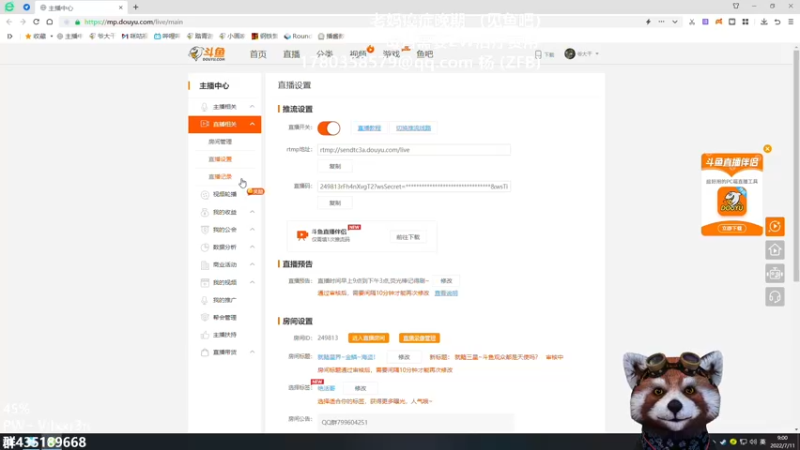Image resolution: width=800 pixels, height=450 pixels.
Task: Click the home icon on right toolbar
Action: (775, 250)
